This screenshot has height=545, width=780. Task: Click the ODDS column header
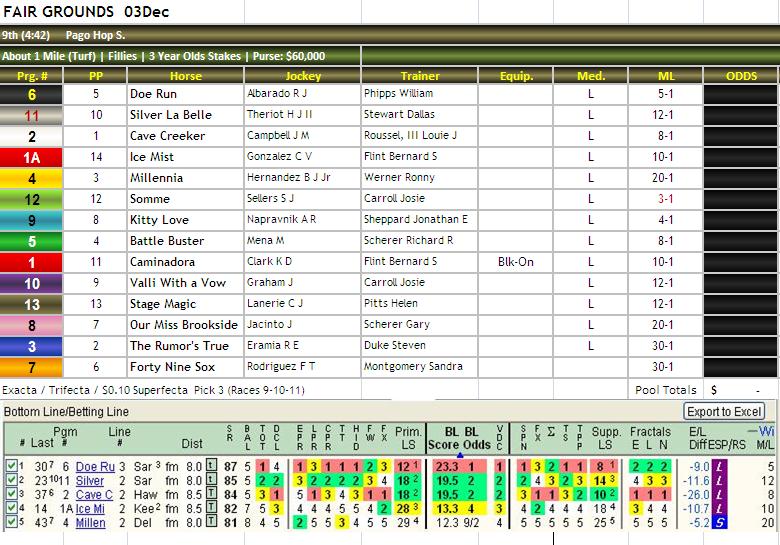tap(741, 76)
